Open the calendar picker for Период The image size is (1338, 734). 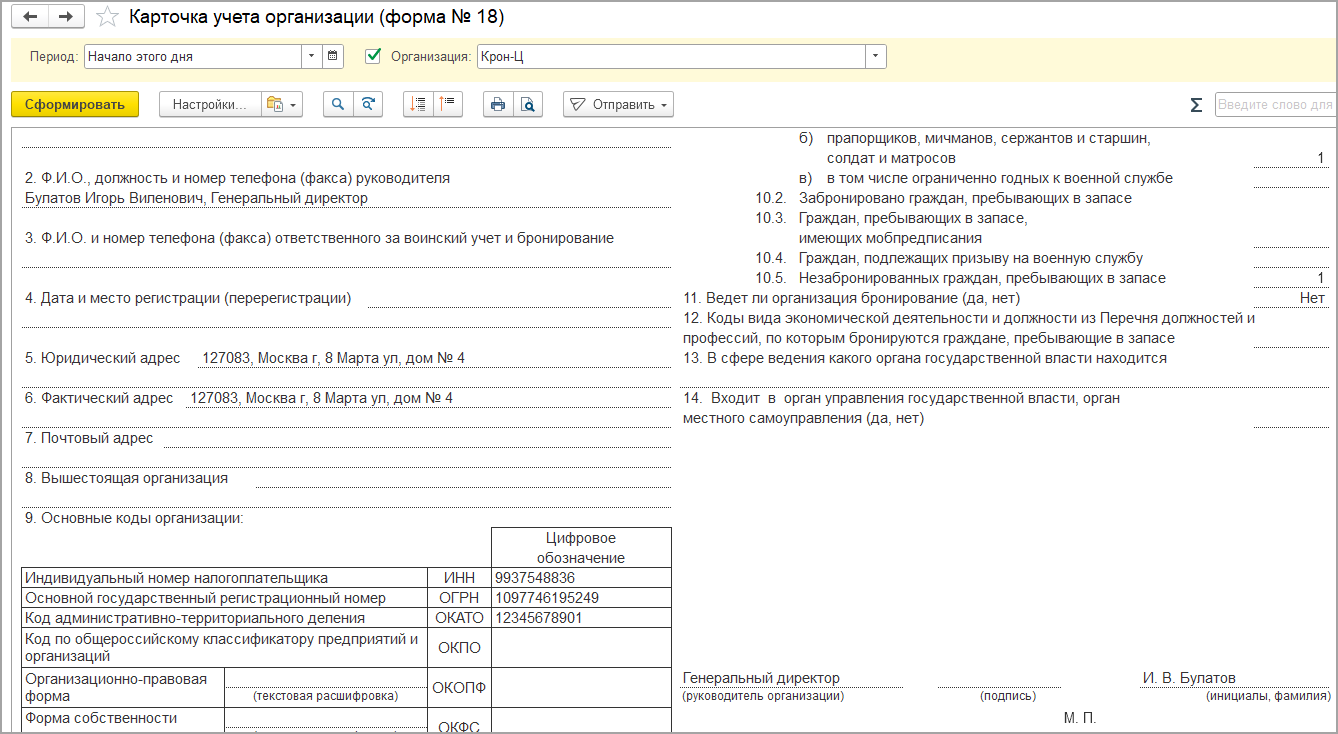(334, 57)
